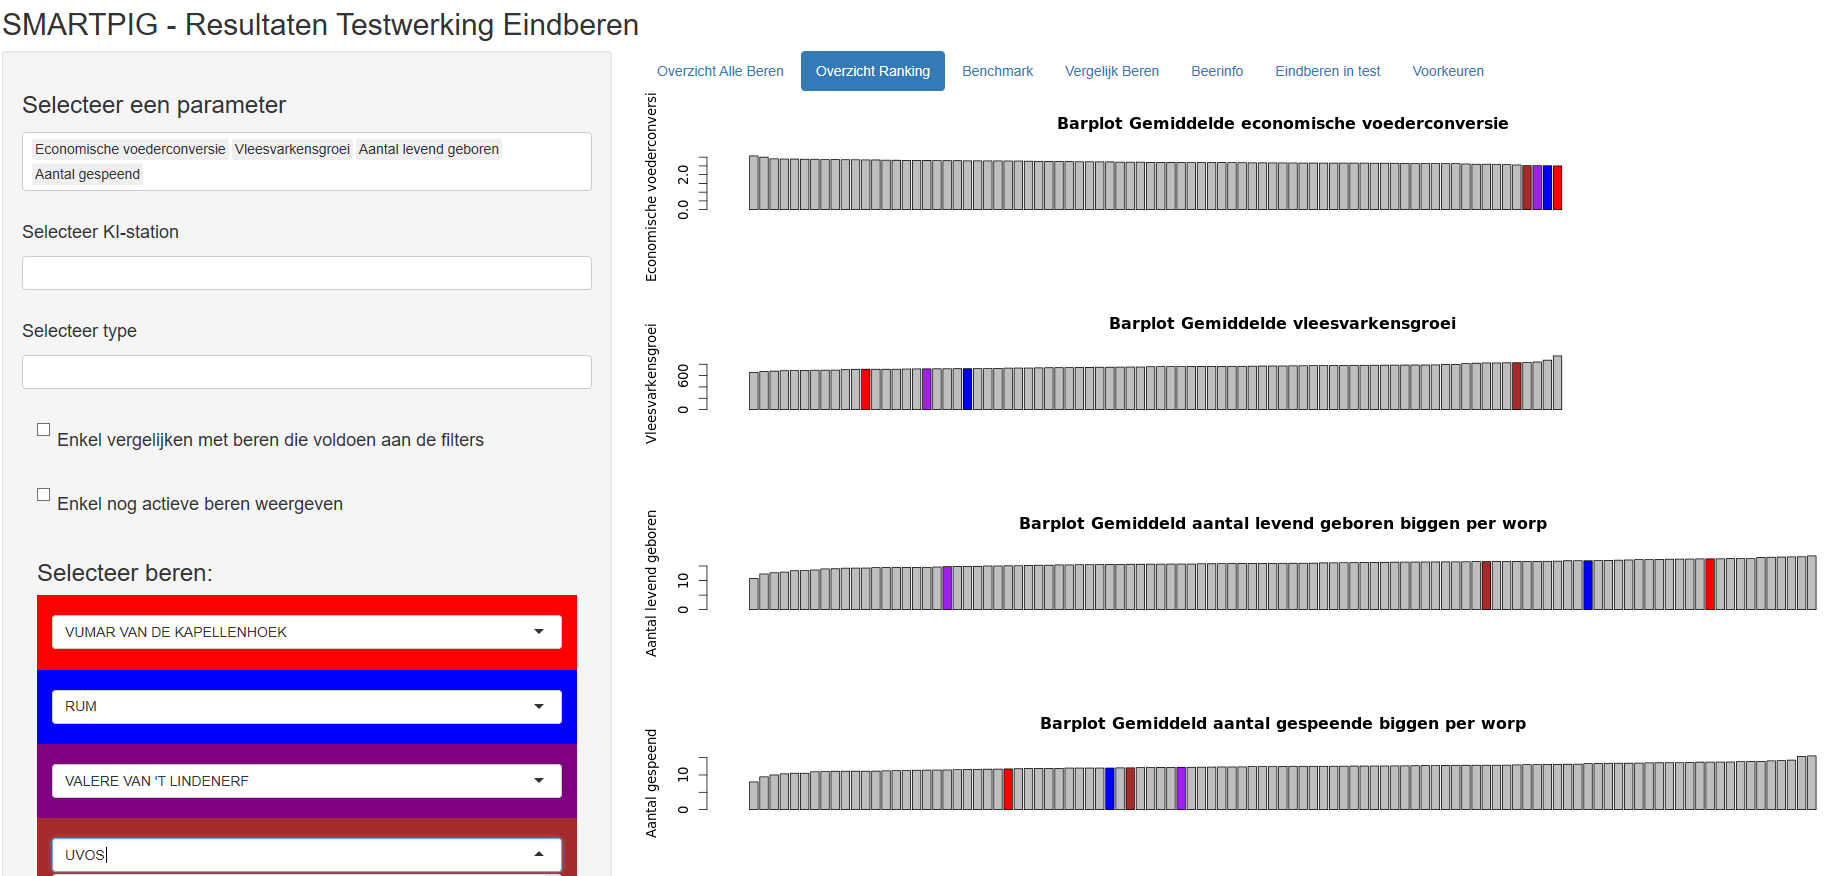
Task: Open the Voorkeuren tab
Action: (x=1447, y=71)
